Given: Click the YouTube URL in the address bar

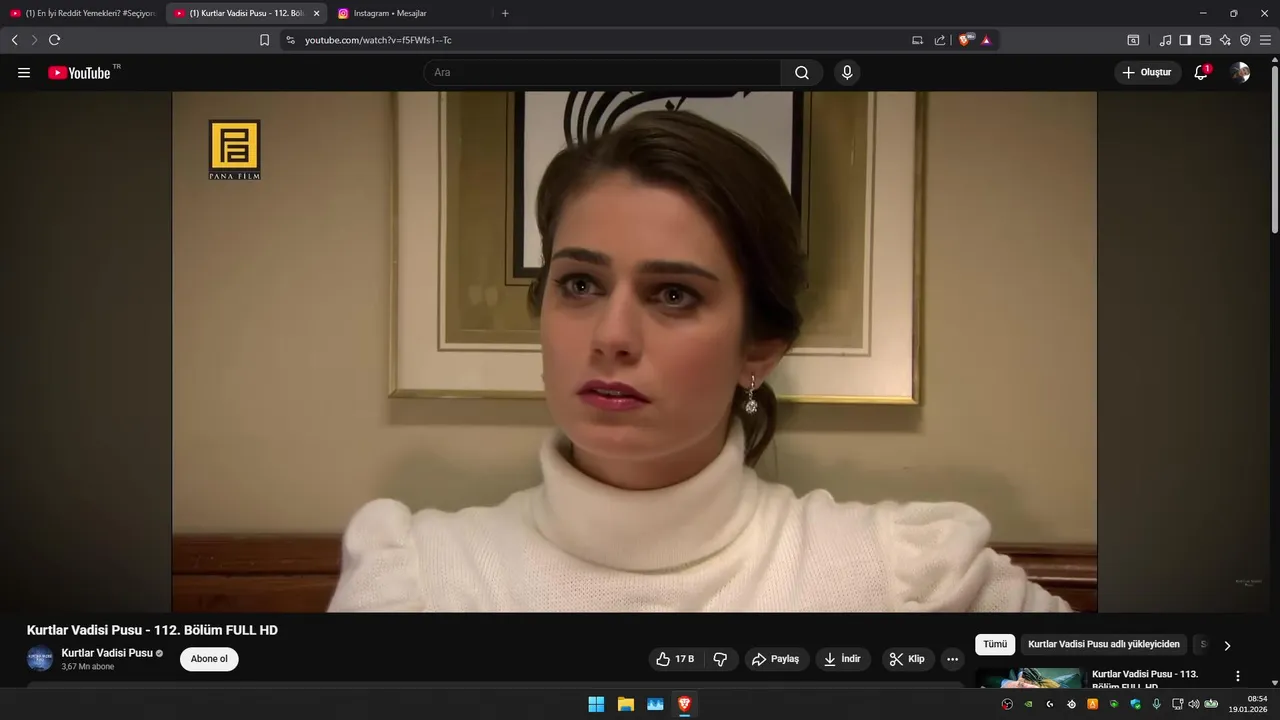Looking at the screenshot, I should pyautogui.click(x=378, y=40).
